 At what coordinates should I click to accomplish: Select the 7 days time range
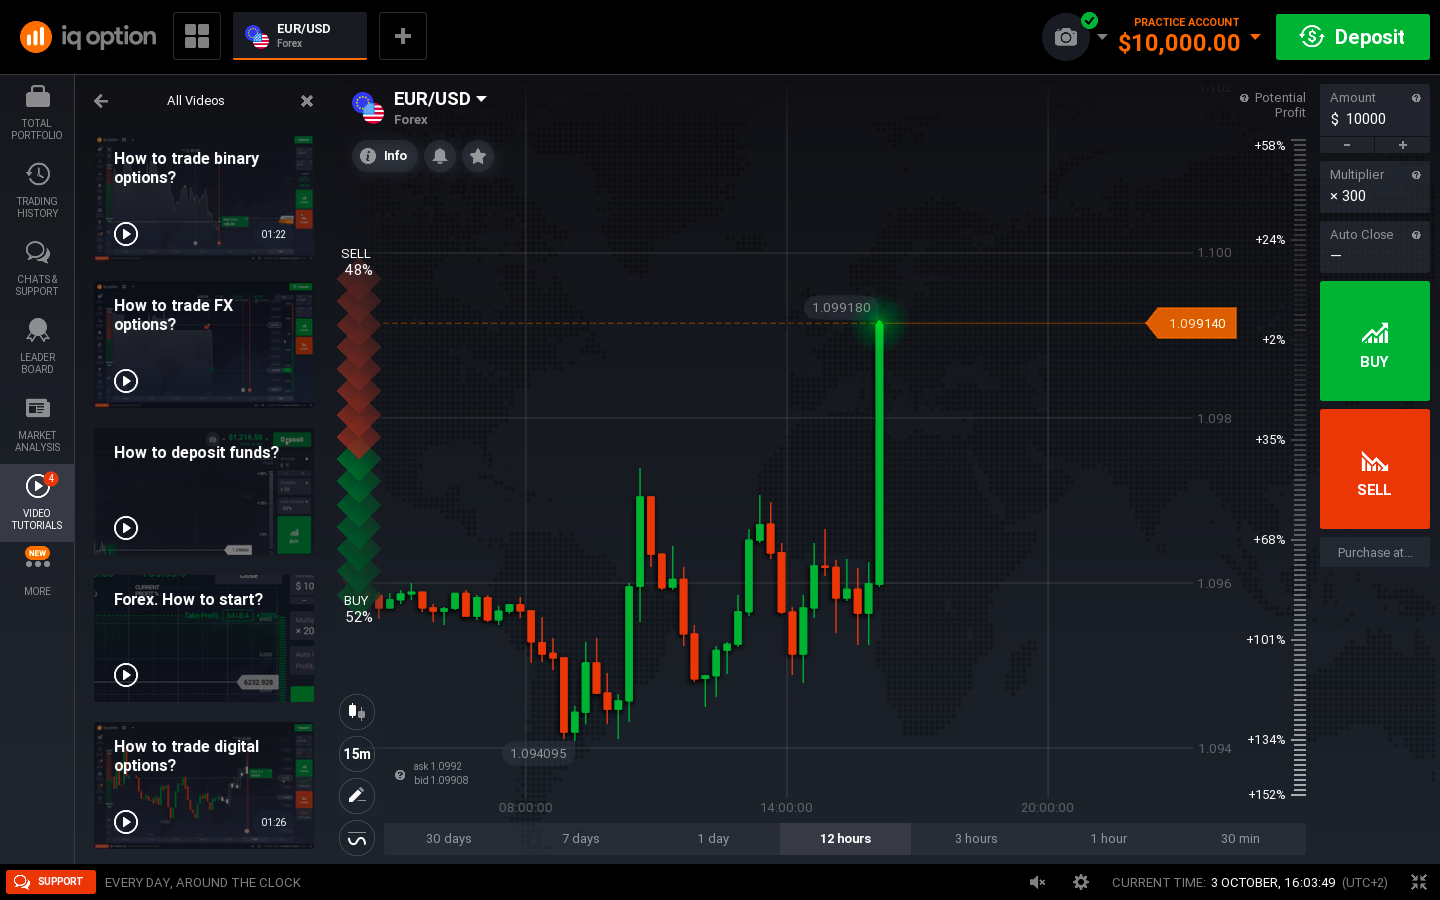tap(581, 839)
